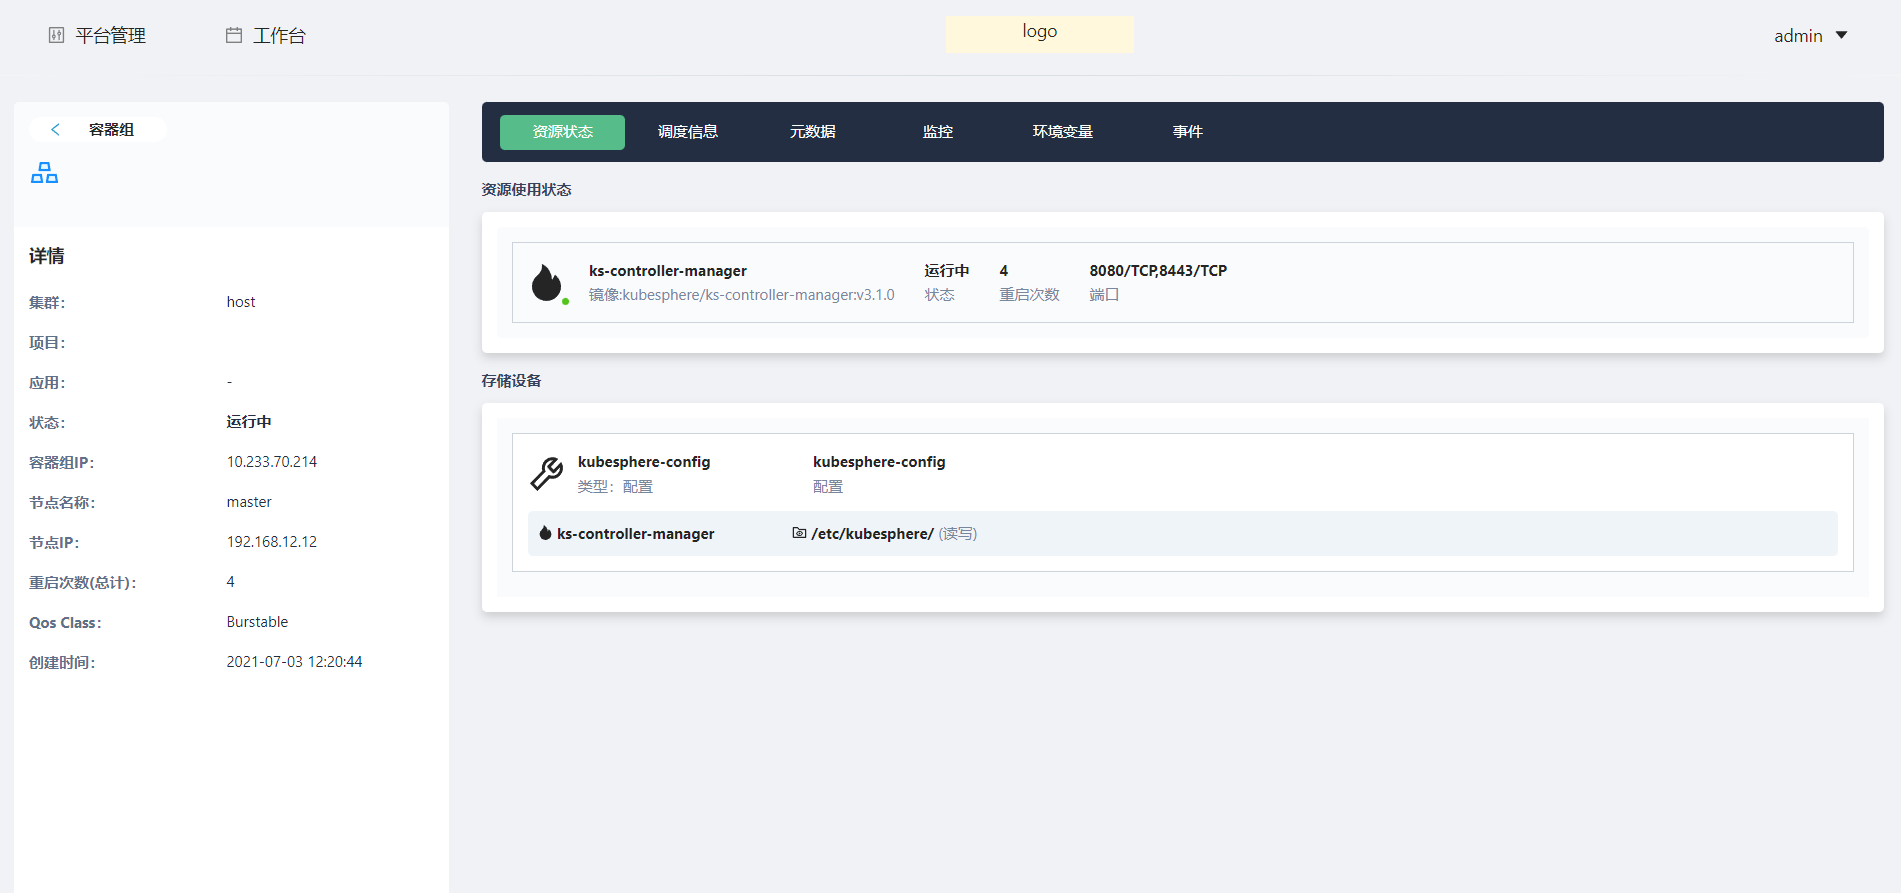This screenshot has width=1901, height=893.
Task: Click ks-controller-manager in the mount row
Action: (636, 534)
